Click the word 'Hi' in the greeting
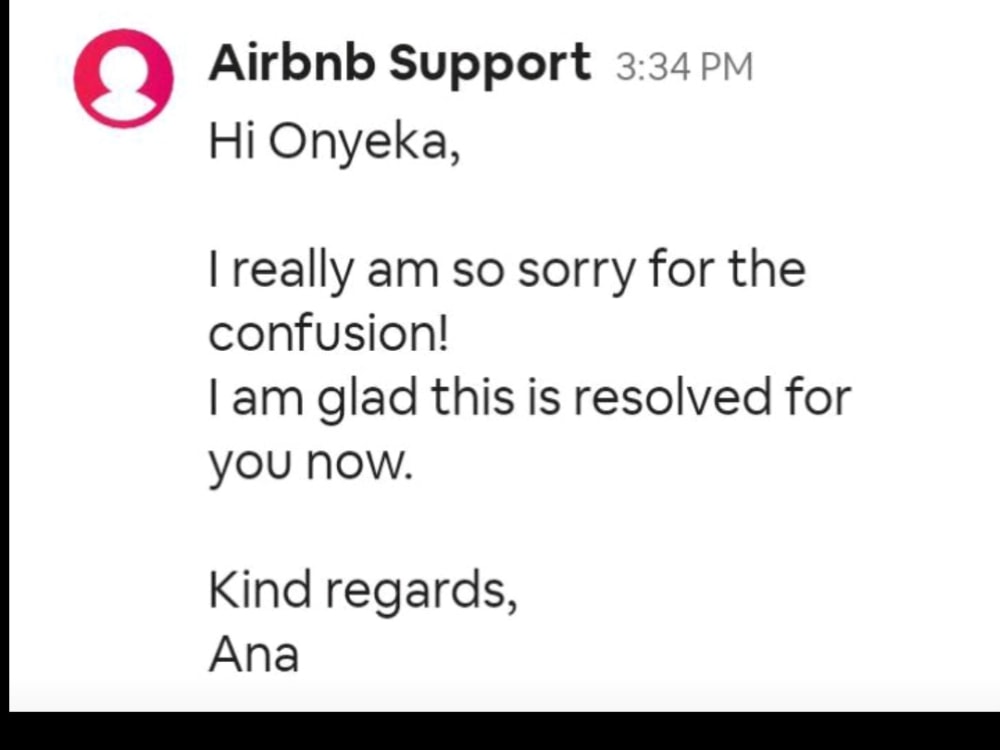Image resolution: width=1000 pixels, height=750 pixels. click(232, 140)
